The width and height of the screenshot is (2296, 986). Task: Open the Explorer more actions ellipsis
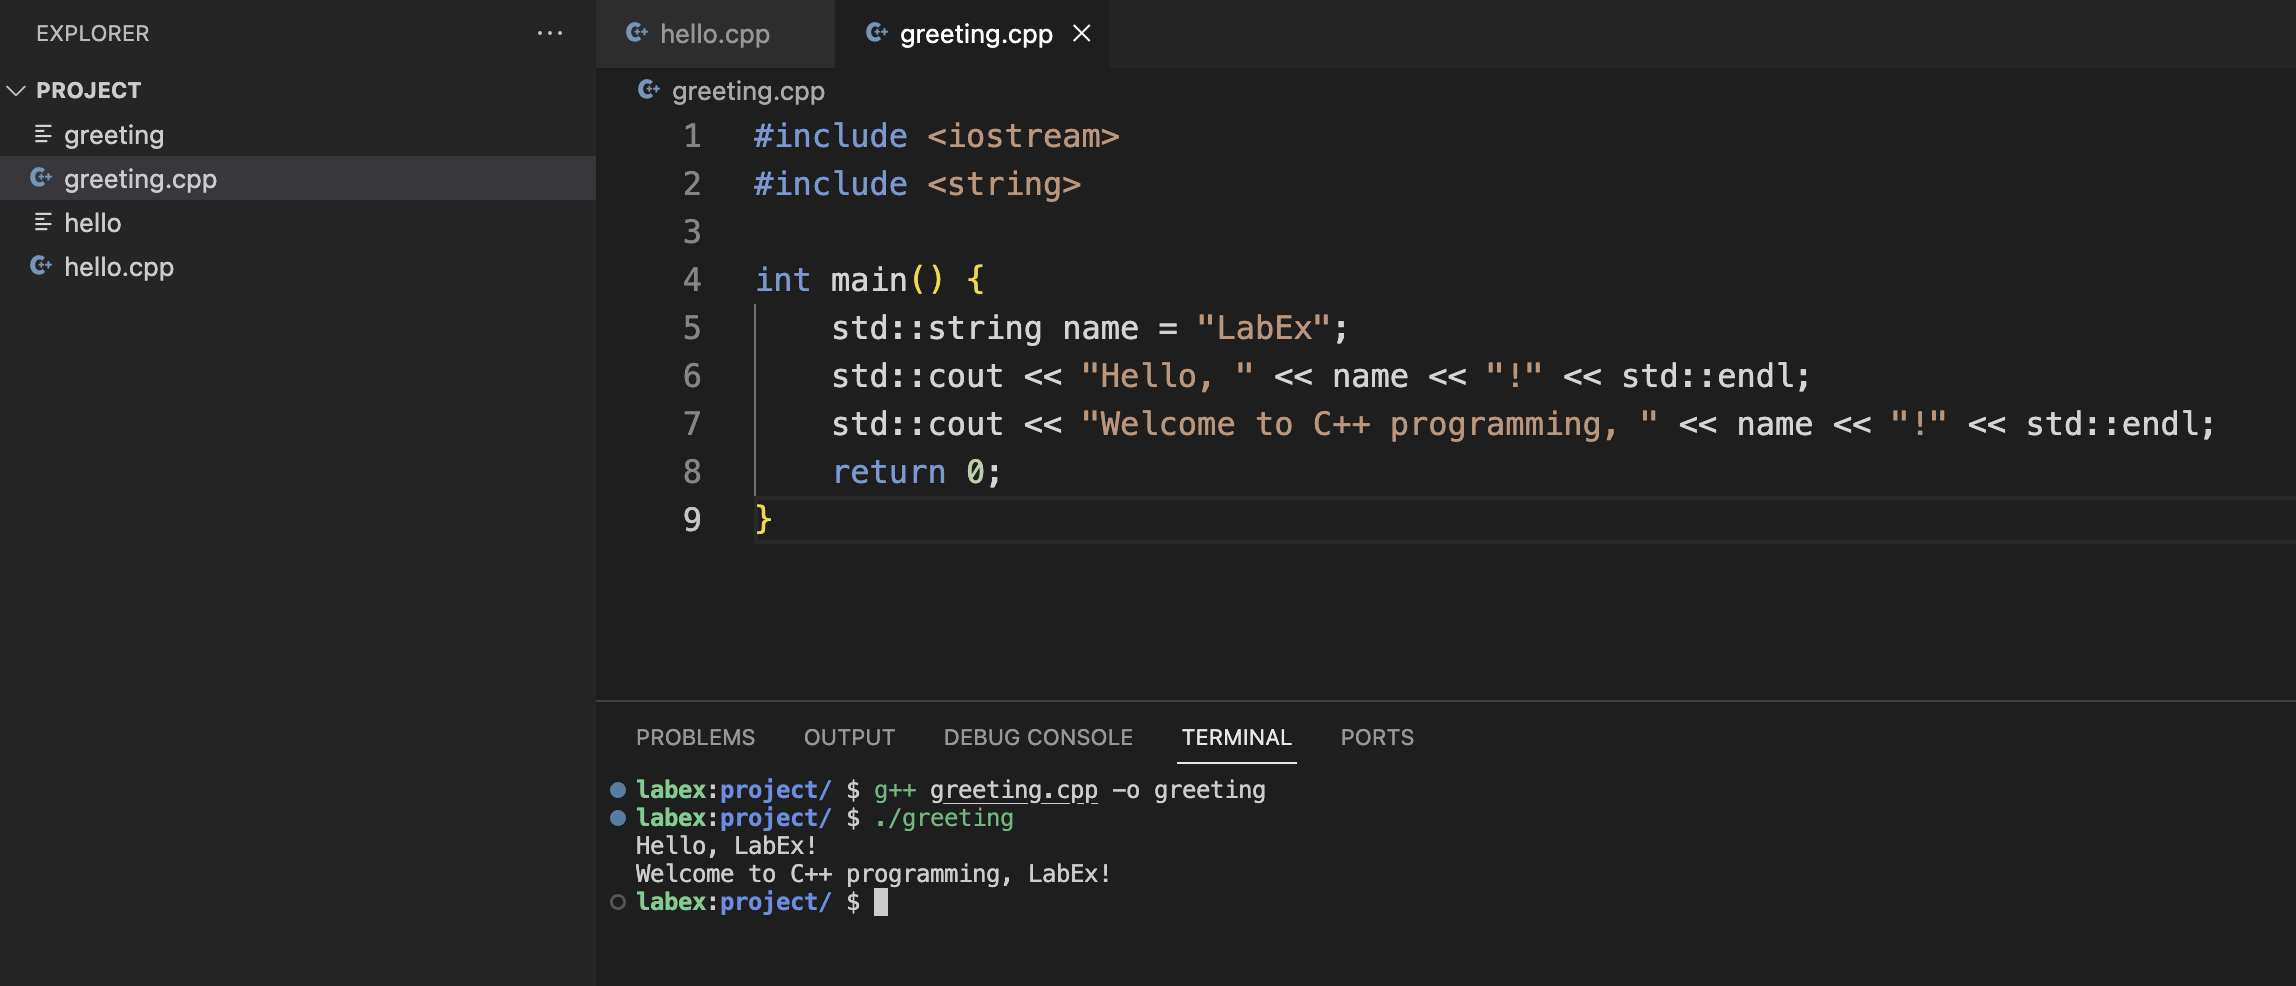549,33
